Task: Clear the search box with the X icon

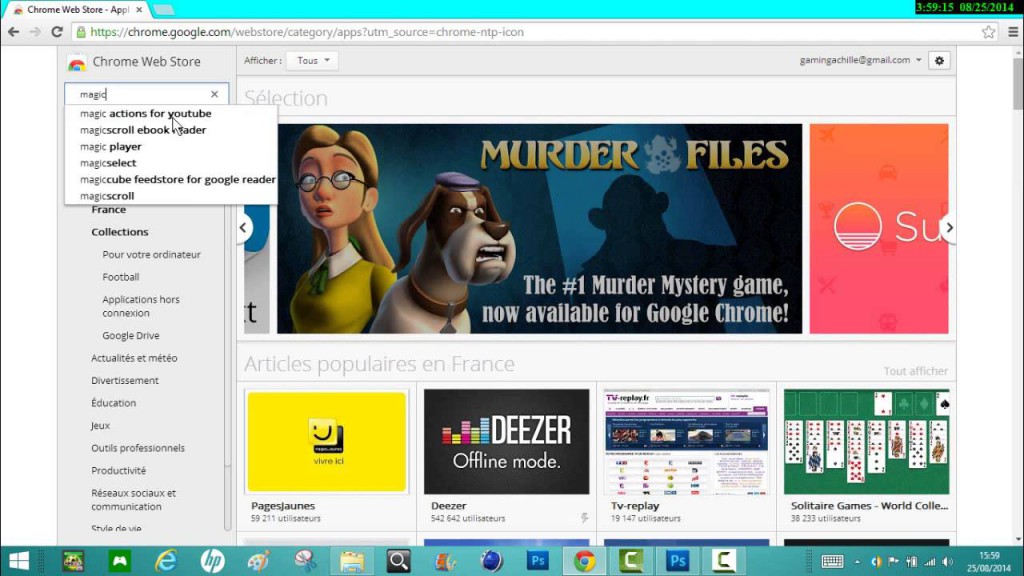Action: 214,94
